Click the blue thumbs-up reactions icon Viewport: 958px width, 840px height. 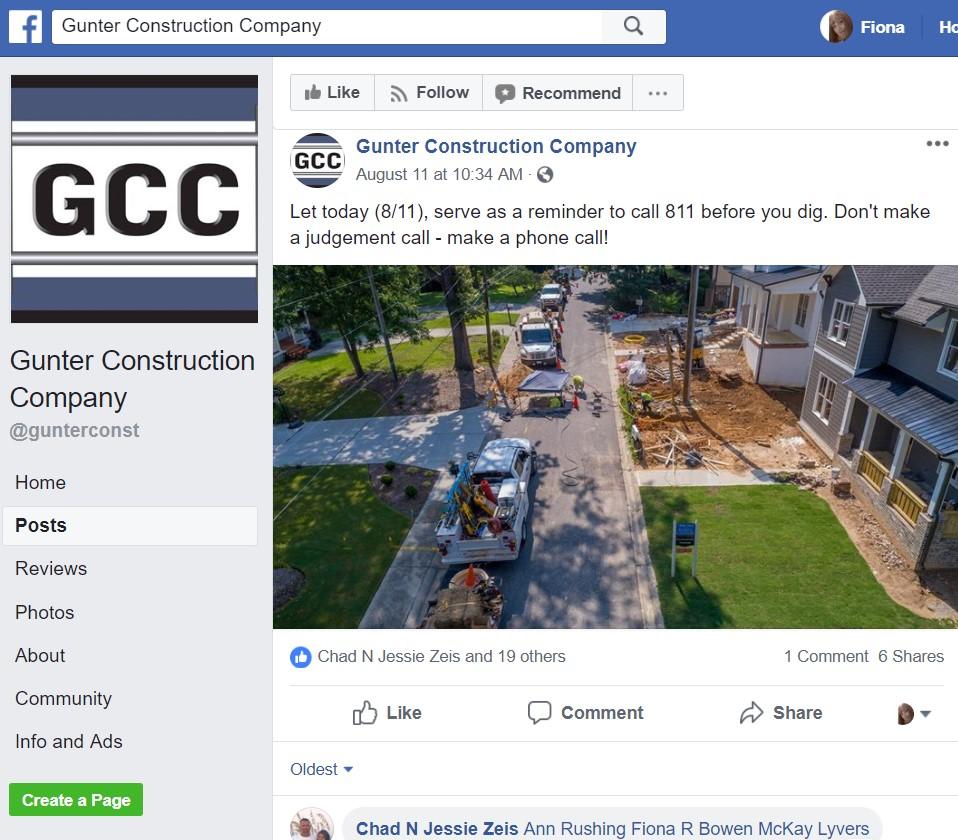[301, 657]
